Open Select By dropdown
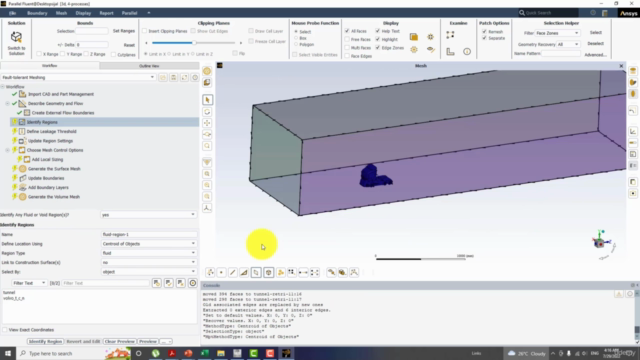Viewport: 640px width, 360px height. (x=149, y=272)
